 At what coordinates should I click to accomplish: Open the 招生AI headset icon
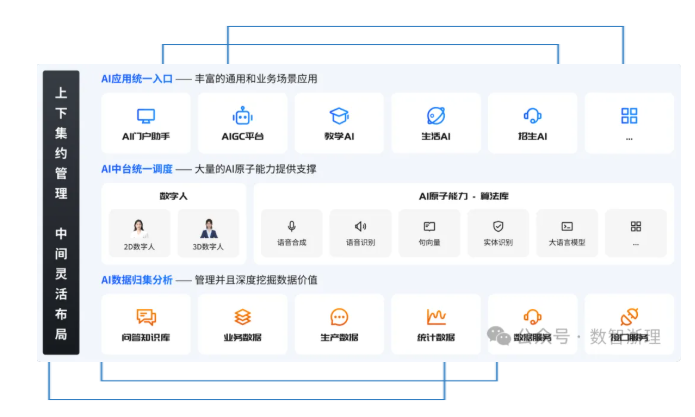(x=532, y=116)
